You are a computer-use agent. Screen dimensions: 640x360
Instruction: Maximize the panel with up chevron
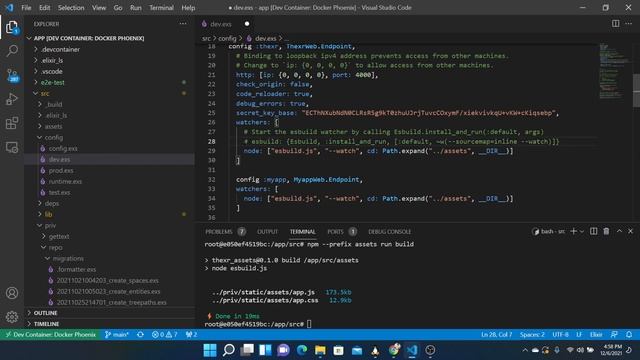(x=619, y=231)
